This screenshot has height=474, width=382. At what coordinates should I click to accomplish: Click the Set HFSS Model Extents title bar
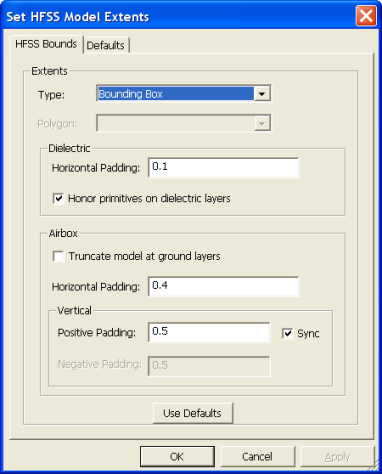click(180, 16)
